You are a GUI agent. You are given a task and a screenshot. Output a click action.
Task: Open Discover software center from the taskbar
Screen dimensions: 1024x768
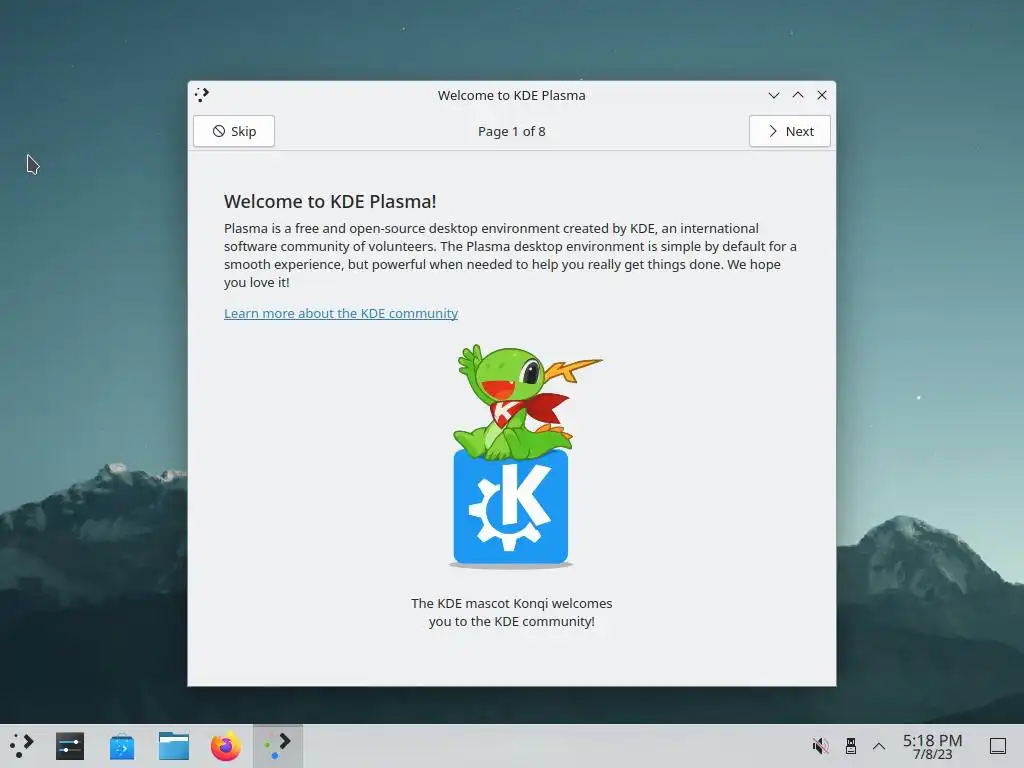122,746
